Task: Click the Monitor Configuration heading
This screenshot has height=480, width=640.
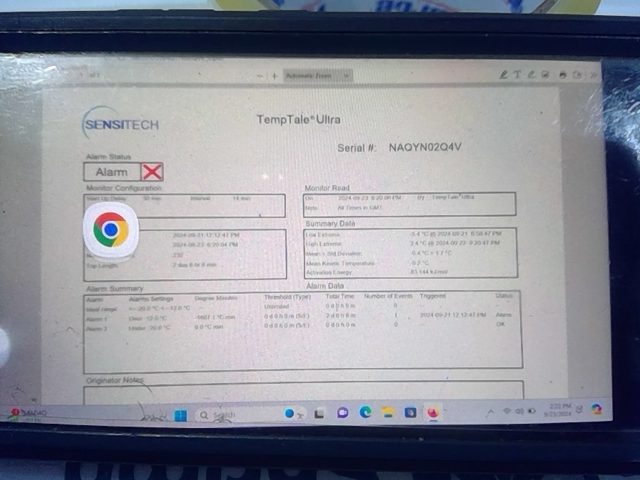Action: [x=124, y=188]
